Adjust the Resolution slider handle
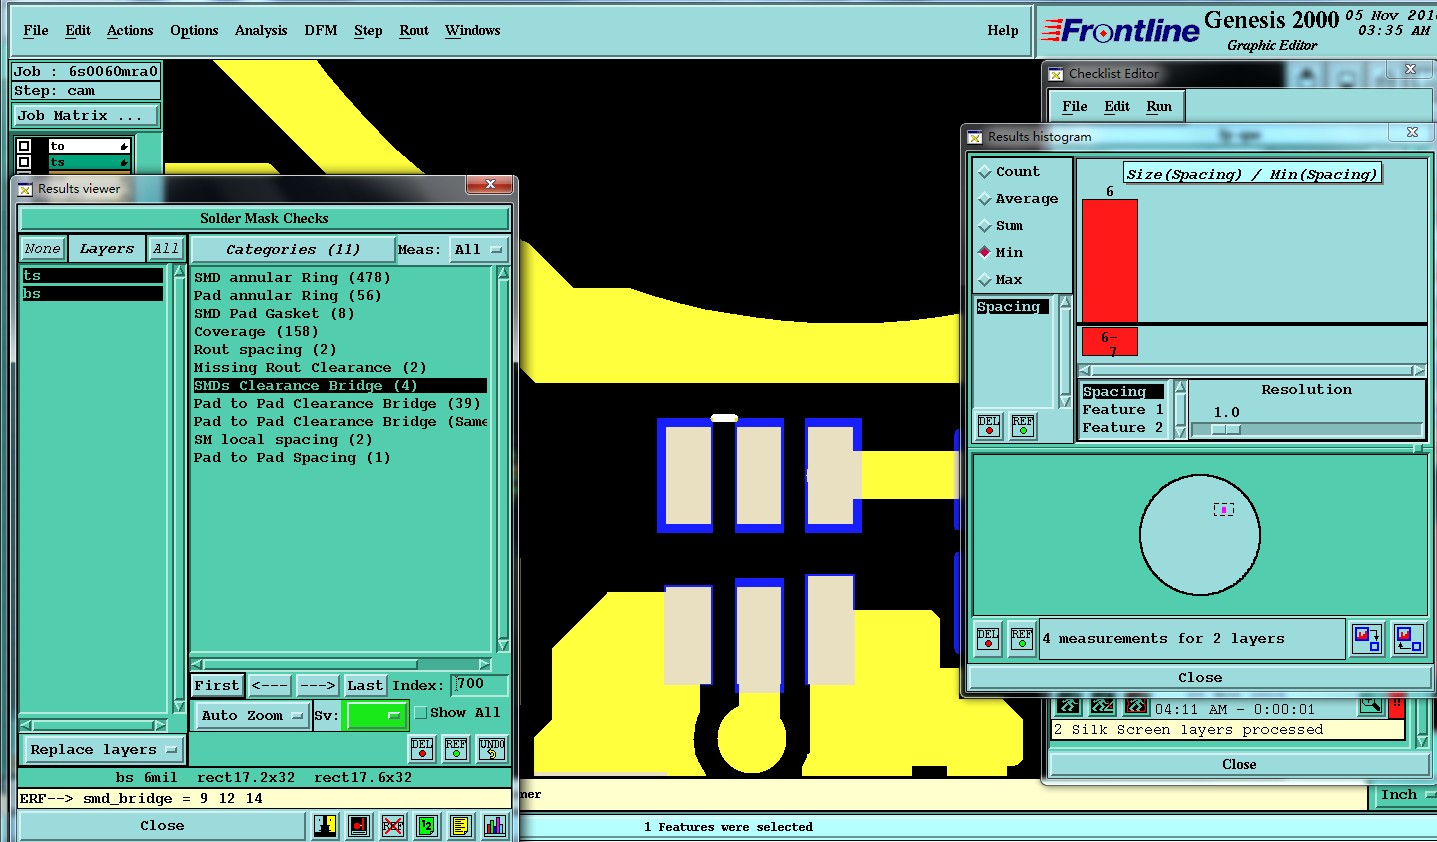Screen dimensions: 1437x842 pyautogui.click(x=1226, y=429)
